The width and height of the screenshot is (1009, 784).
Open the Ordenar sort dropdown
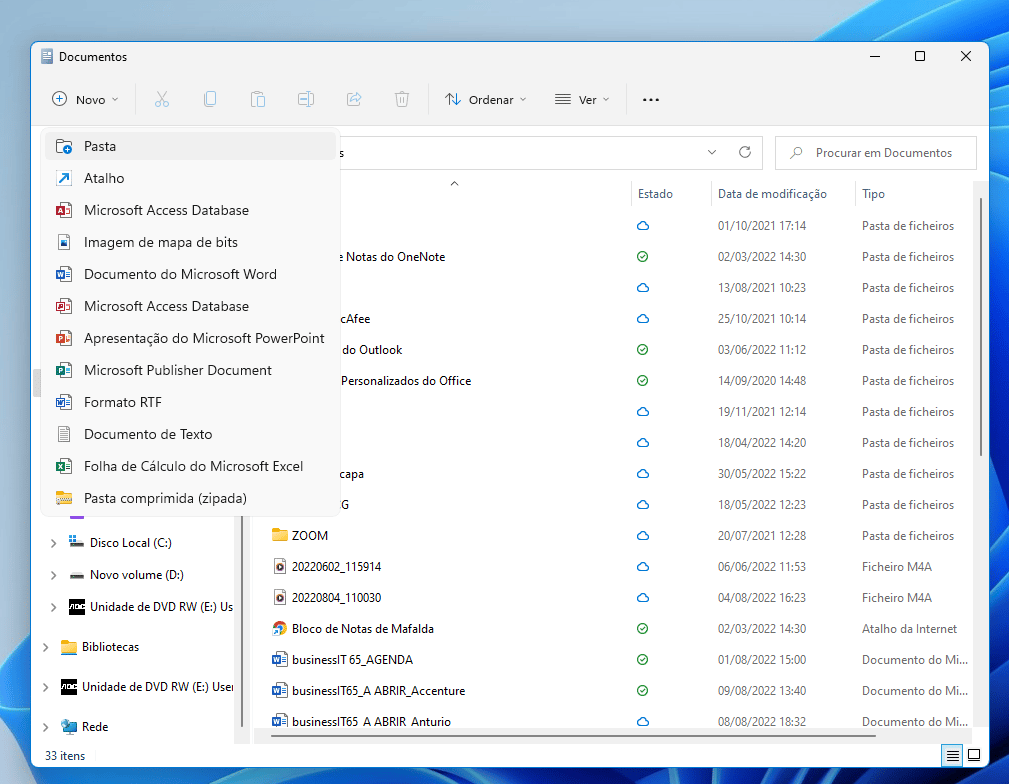pos(486,100)
